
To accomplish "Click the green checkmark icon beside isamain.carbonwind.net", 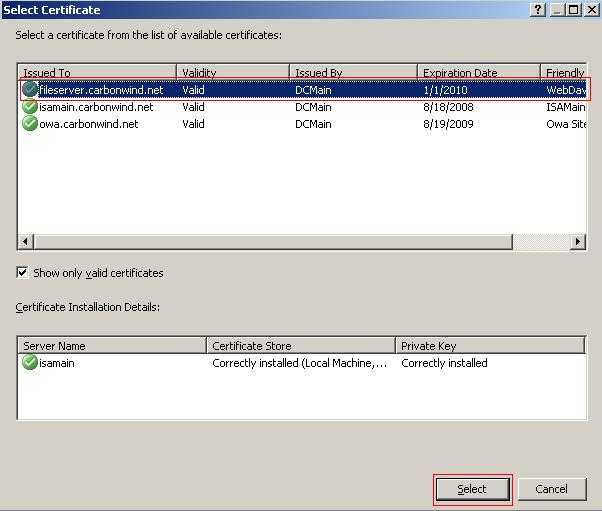I will [30, 107].
